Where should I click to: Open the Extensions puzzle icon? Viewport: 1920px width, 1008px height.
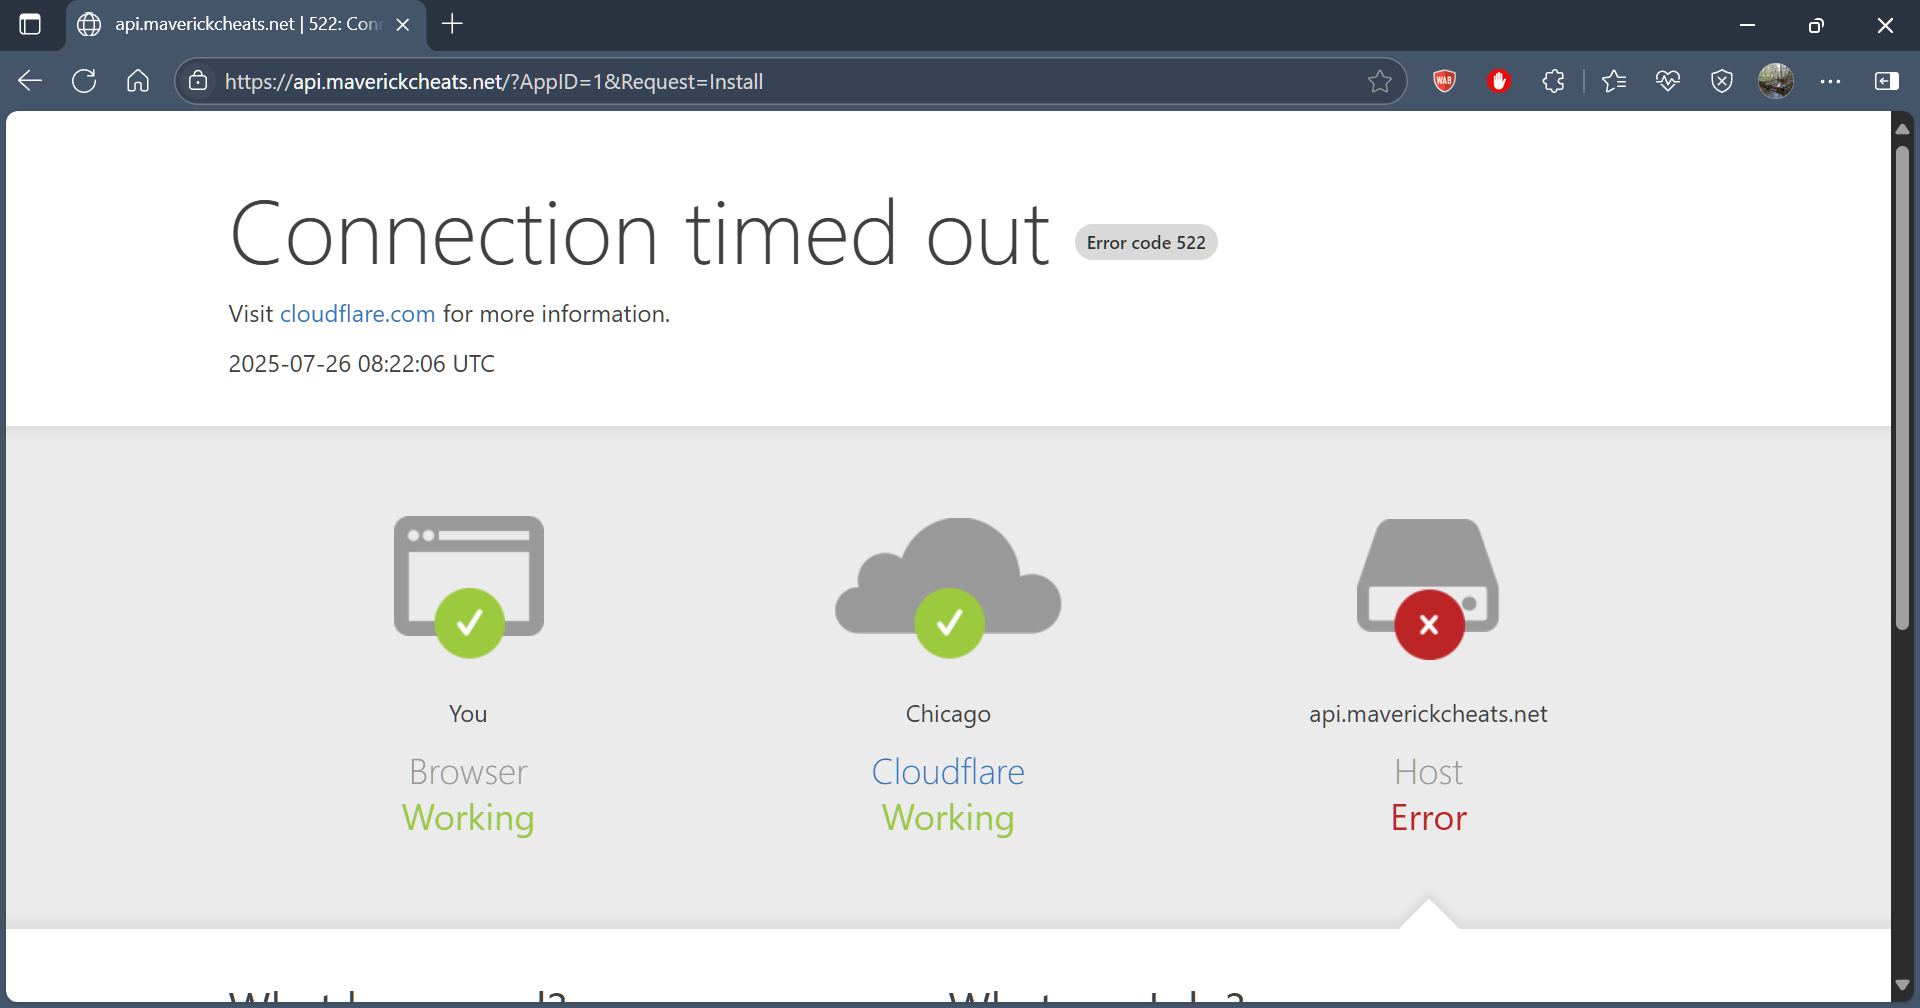(x=1553, y=81)
